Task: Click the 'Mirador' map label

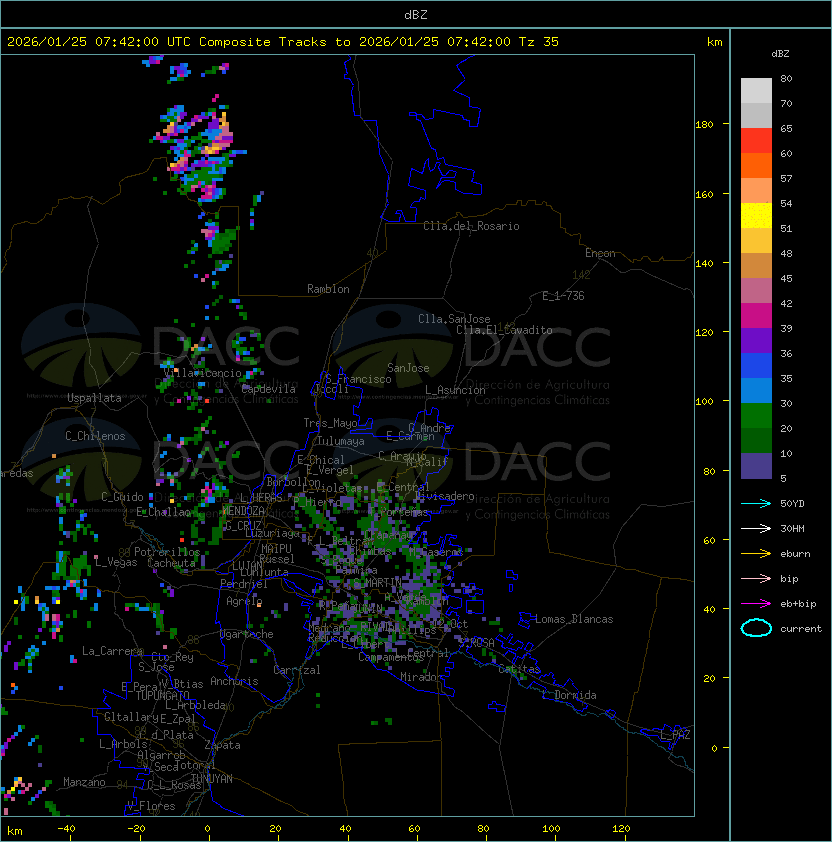Action: (x=421, y=677)
